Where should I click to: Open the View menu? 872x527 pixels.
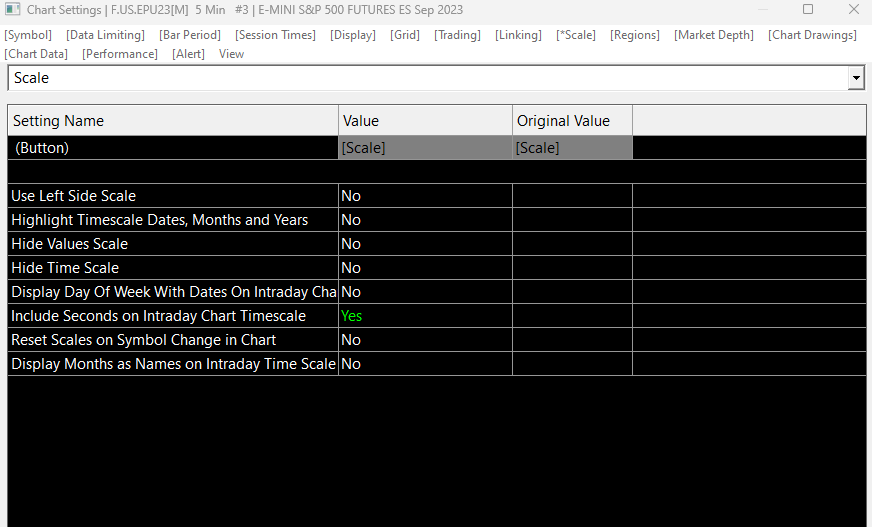(x=231, y=54)
